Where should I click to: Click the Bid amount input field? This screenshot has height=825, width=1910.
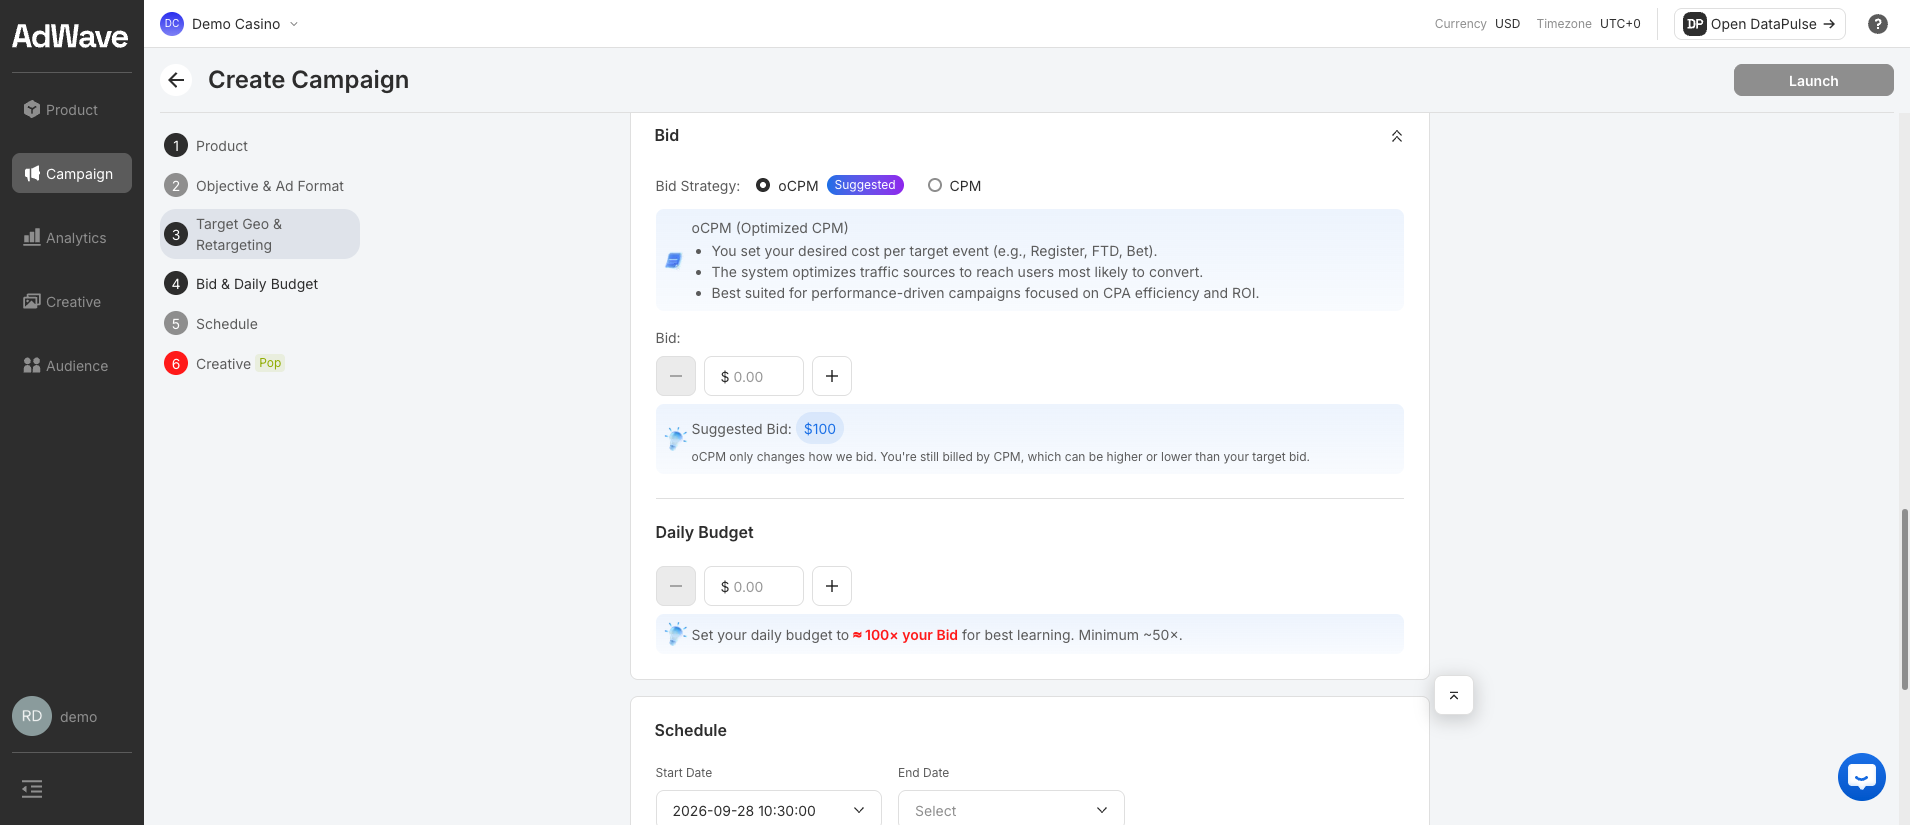(754, 376)
